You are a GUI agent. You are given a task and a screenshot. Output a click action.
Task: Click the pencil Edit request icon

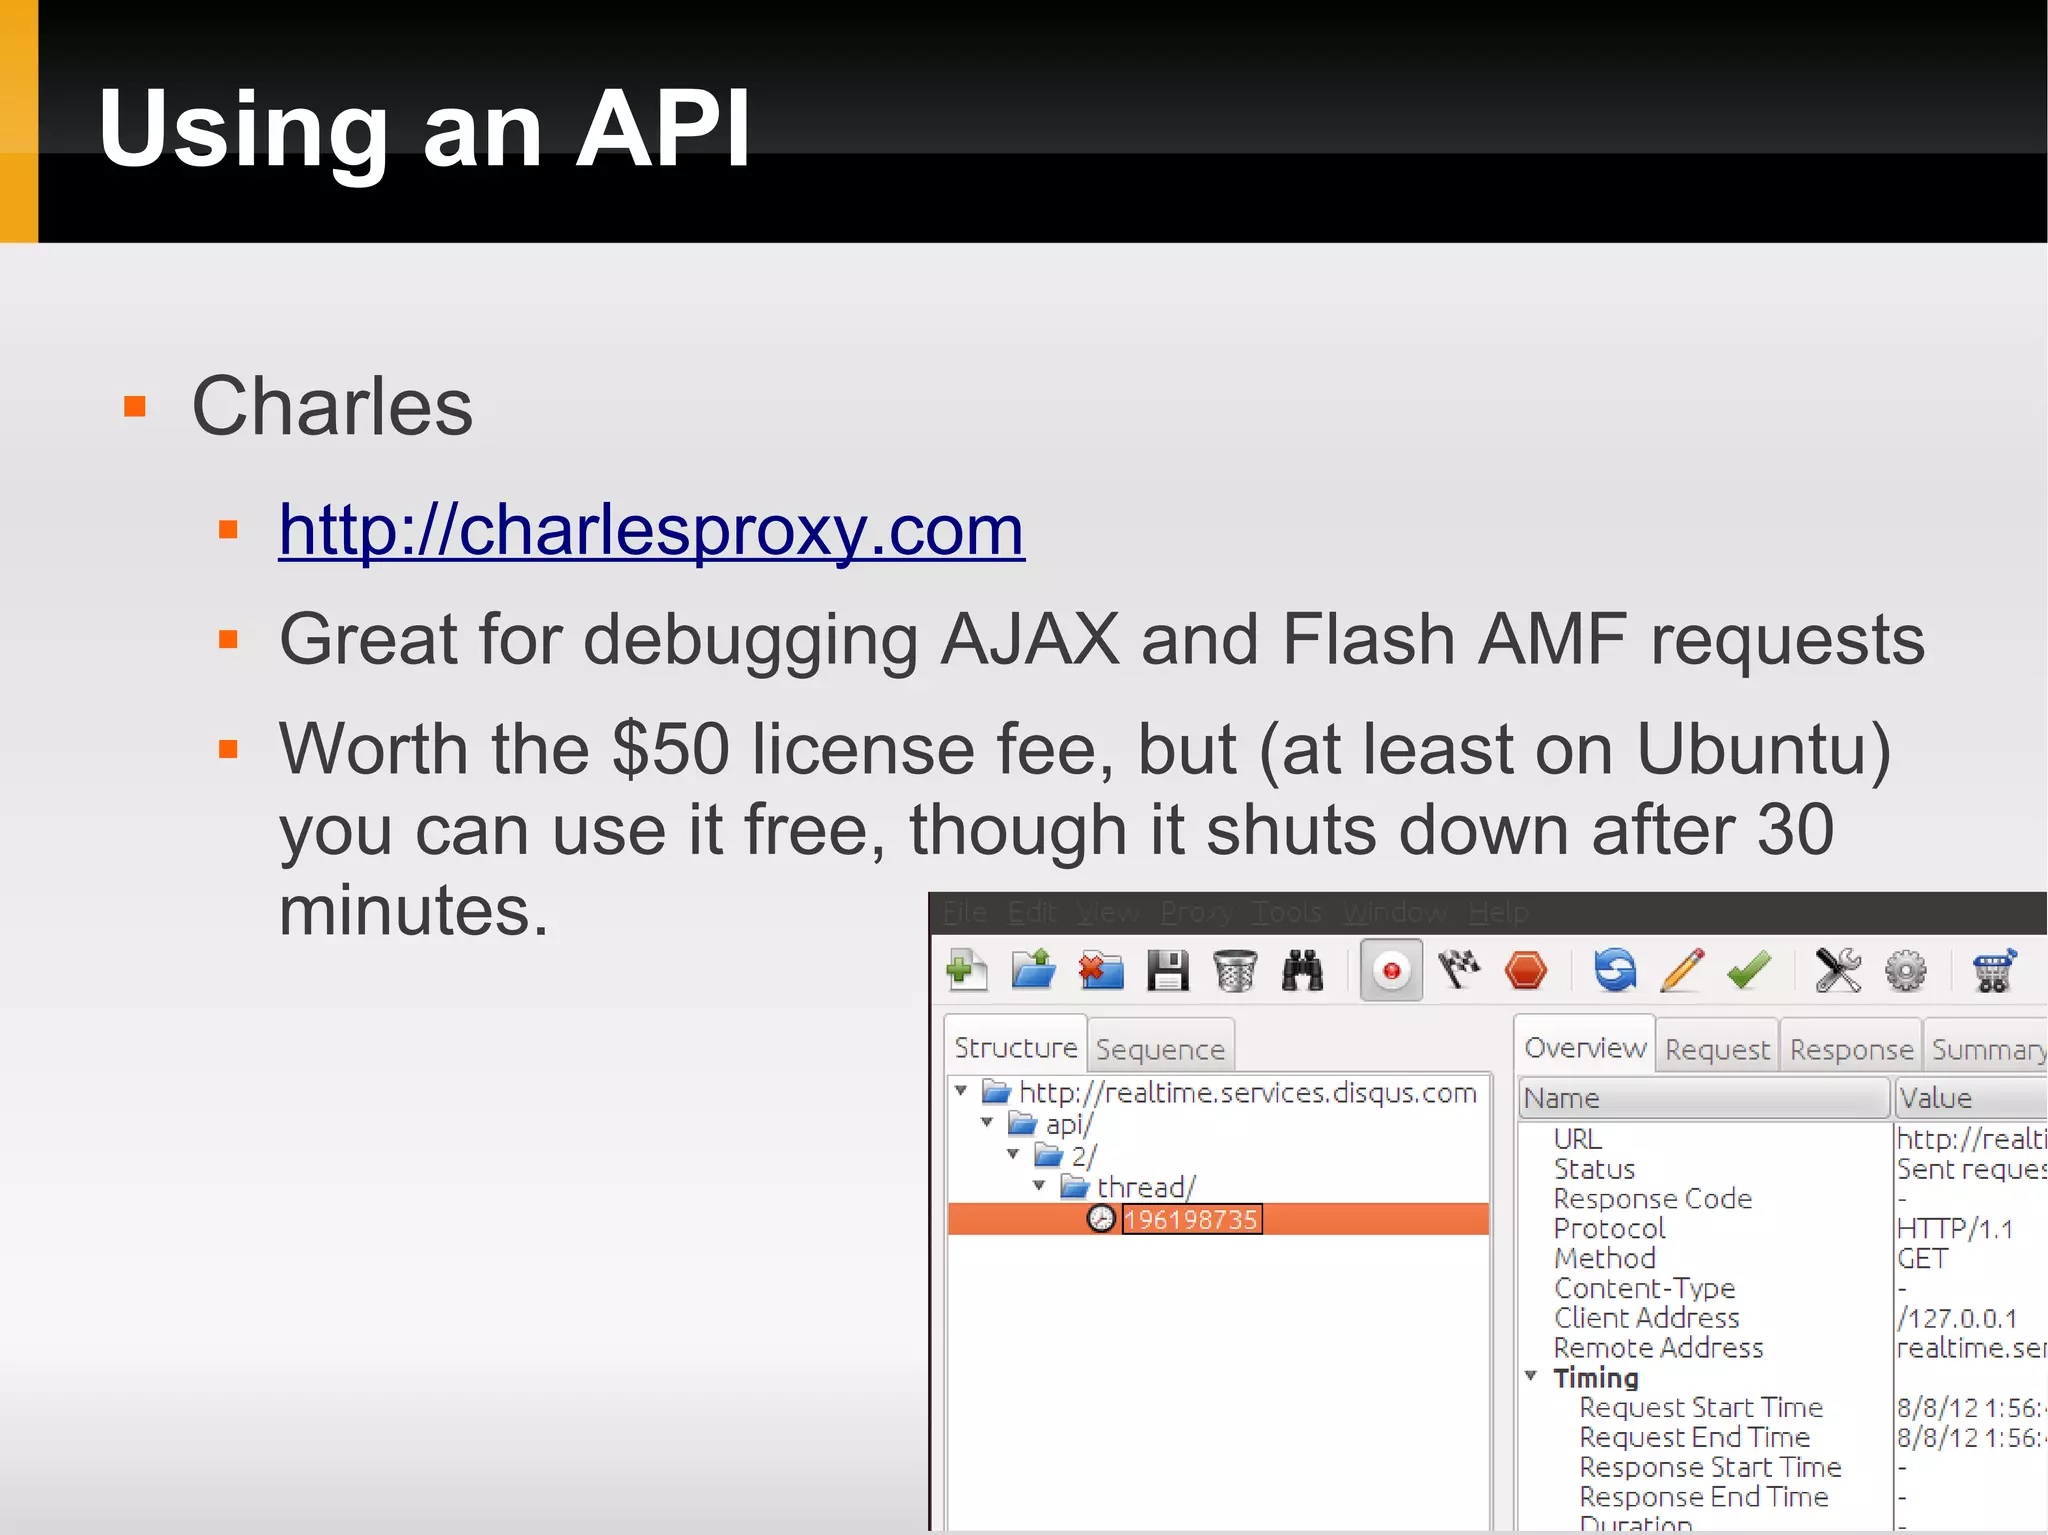pos(1682,970)
